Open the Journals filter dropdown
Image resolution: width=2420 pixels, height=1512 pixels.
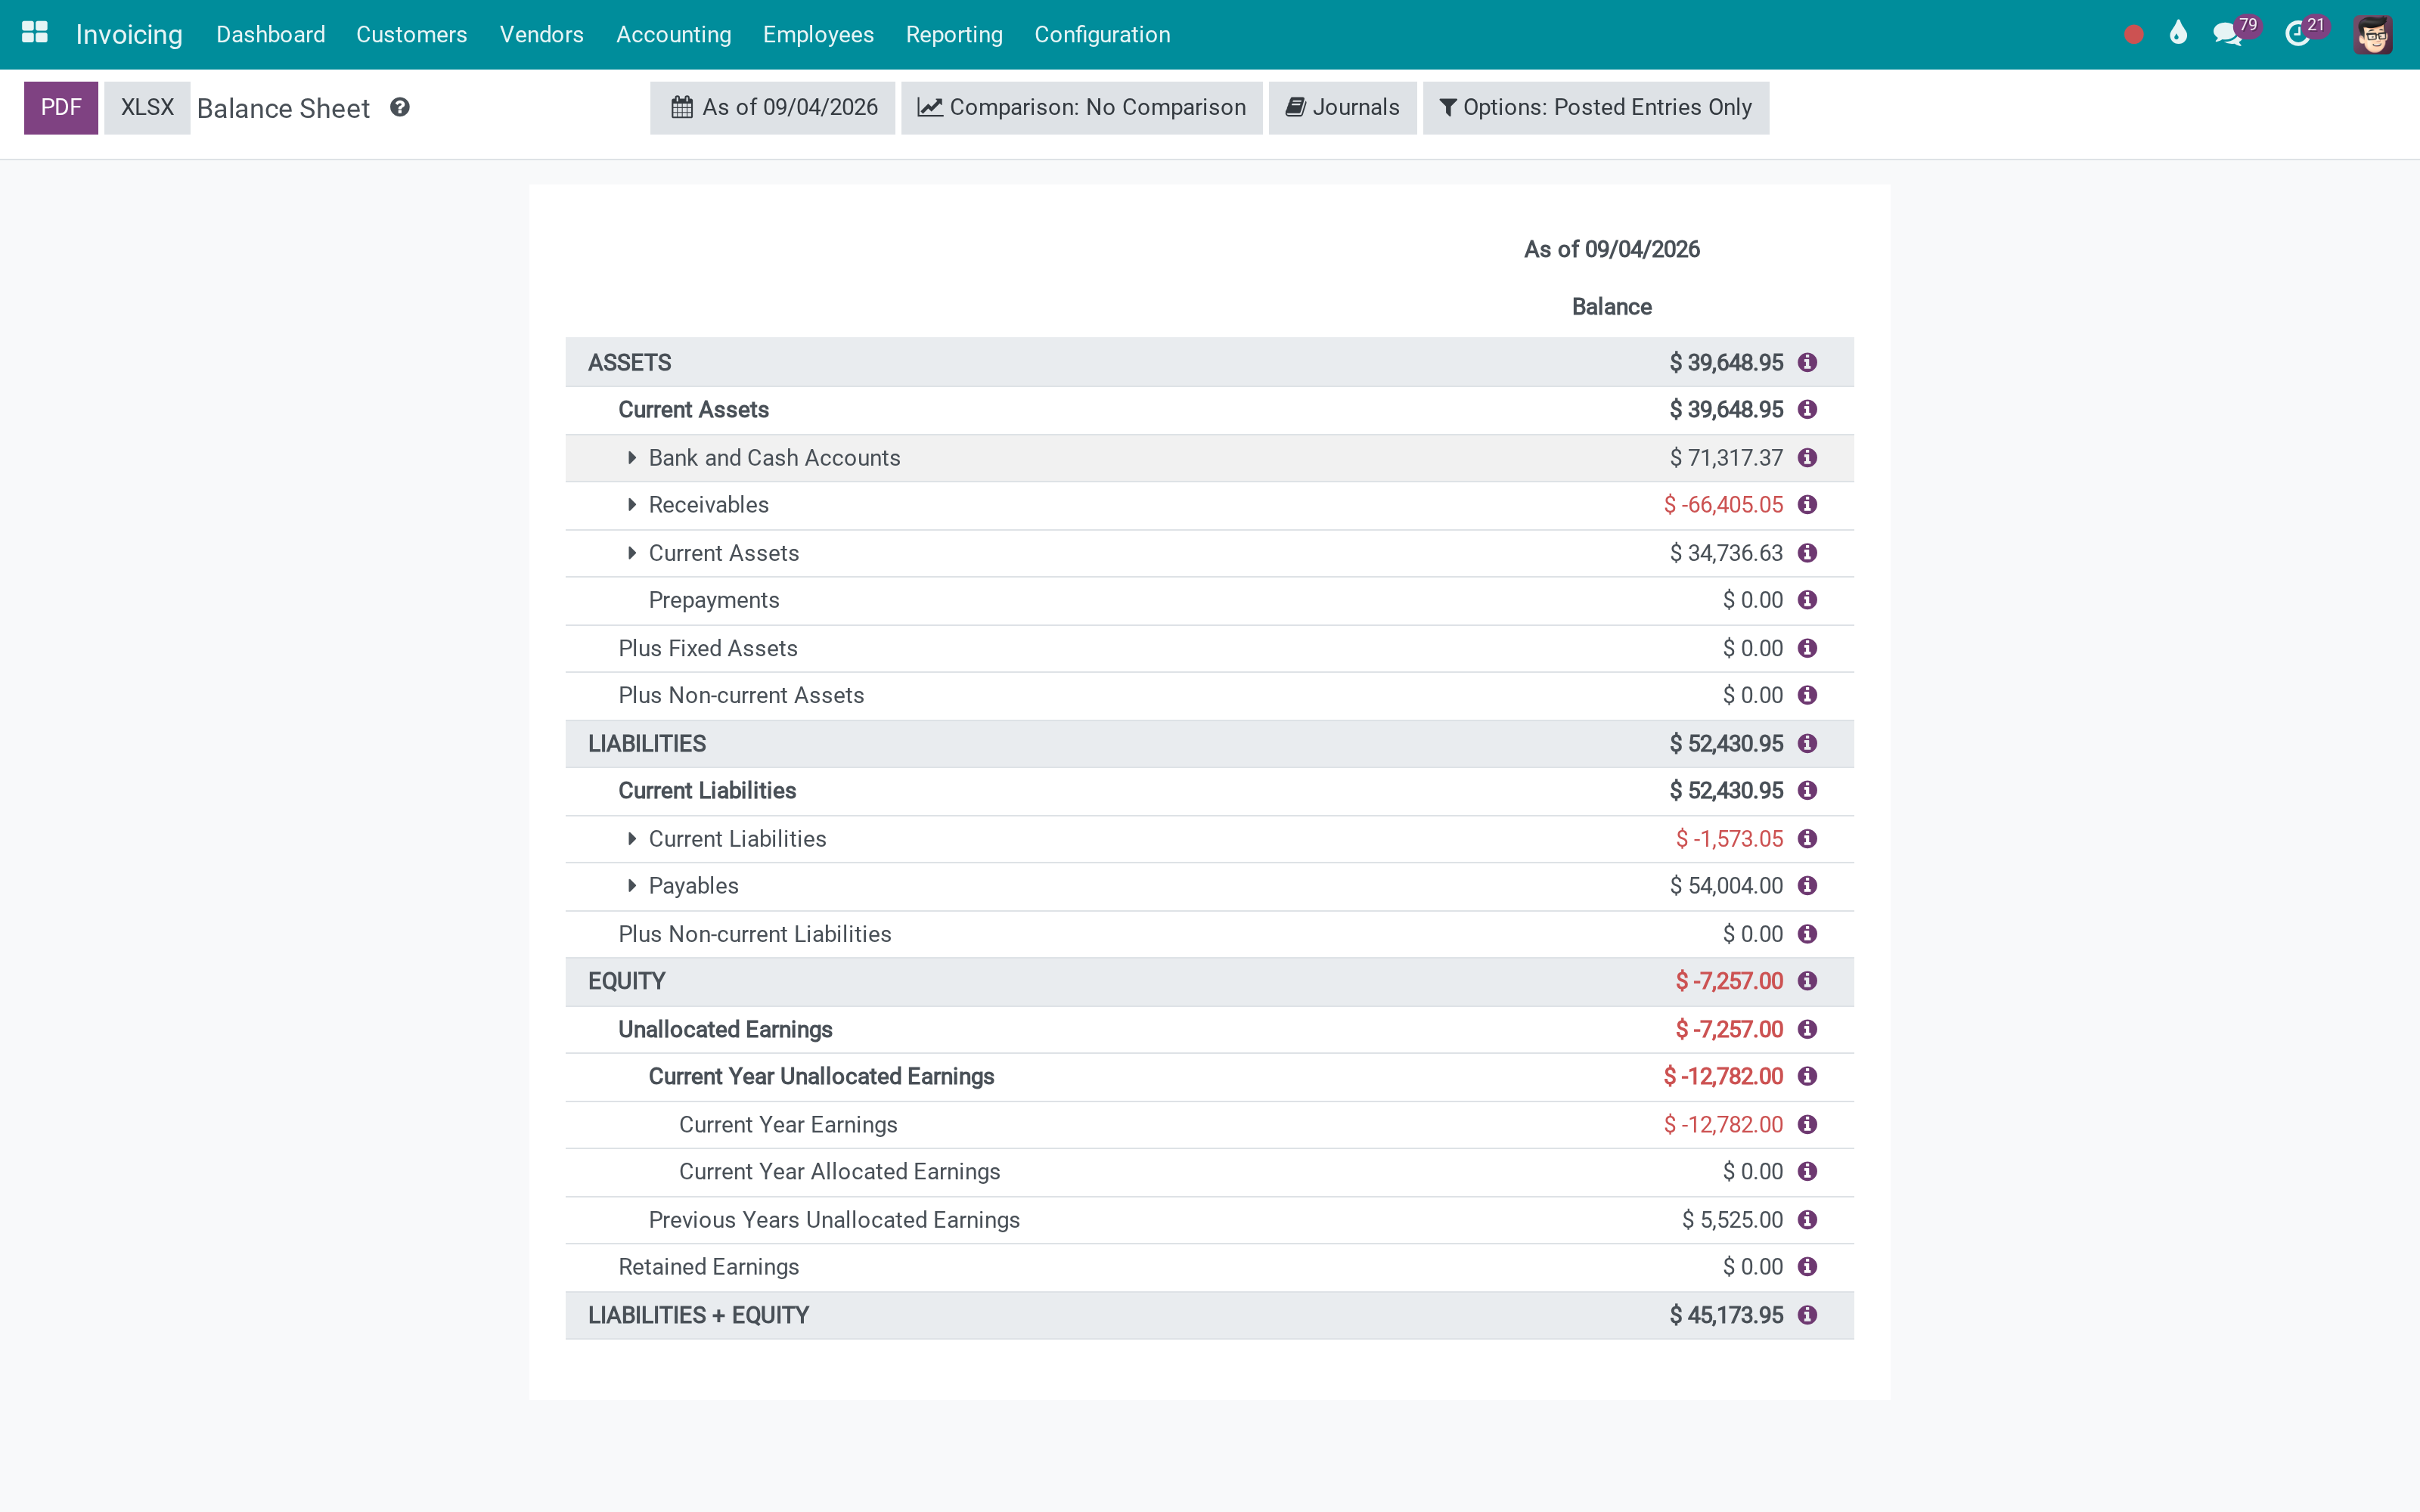tap(1342, 107)
